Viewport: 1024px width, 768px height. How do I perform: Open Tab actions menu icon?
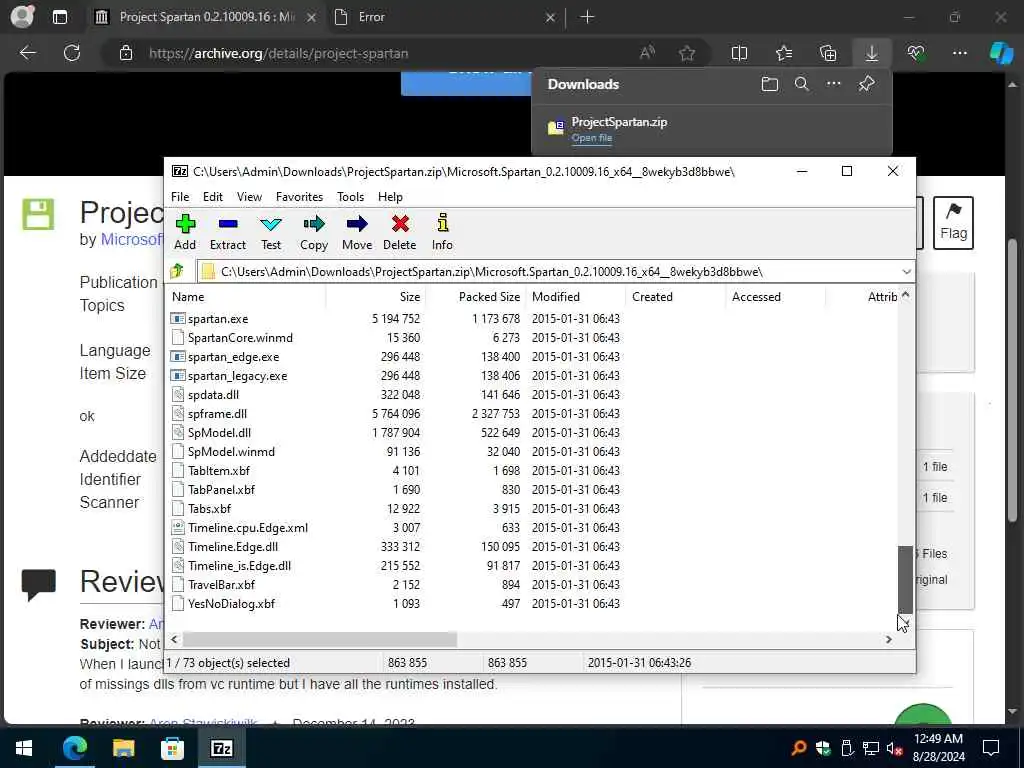click(x=59, y=17)
